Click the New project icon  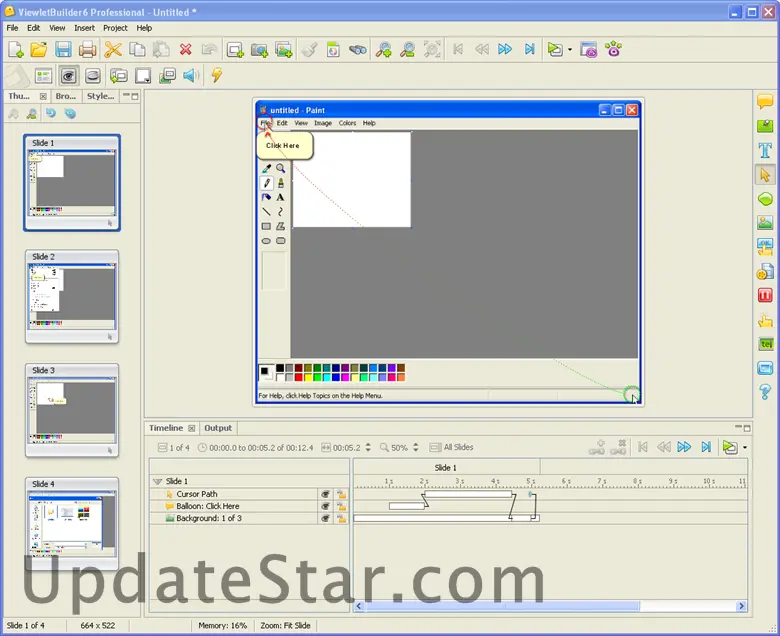15,49
